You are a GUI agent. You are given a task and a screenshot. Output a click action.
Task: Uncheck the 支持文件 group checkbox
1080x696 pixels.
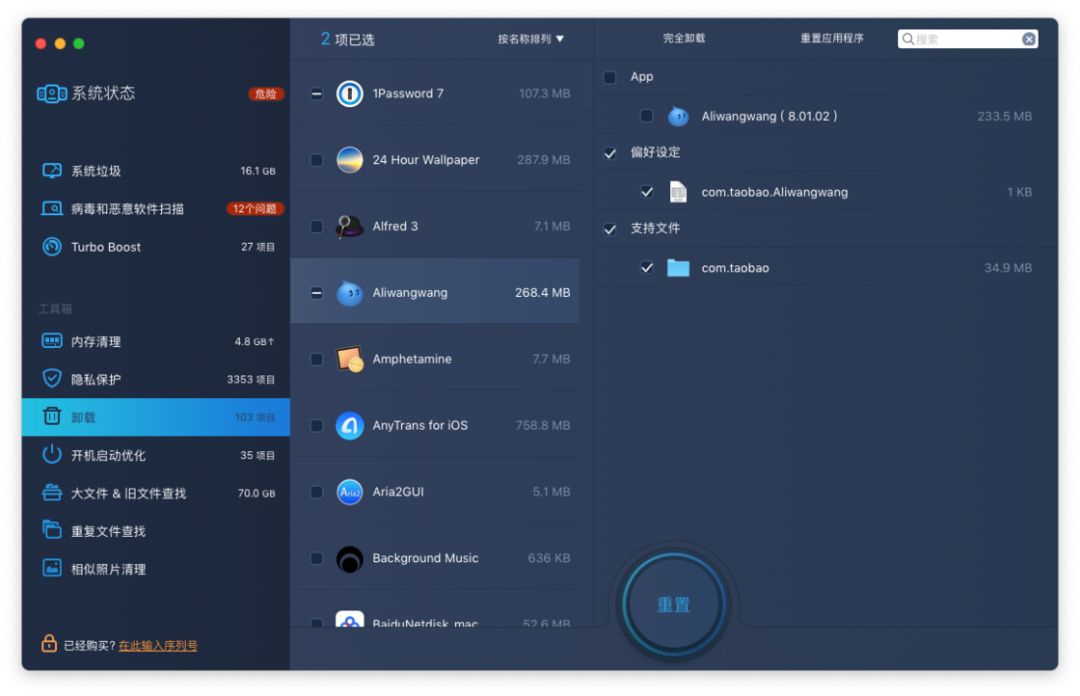click(610, 229)
